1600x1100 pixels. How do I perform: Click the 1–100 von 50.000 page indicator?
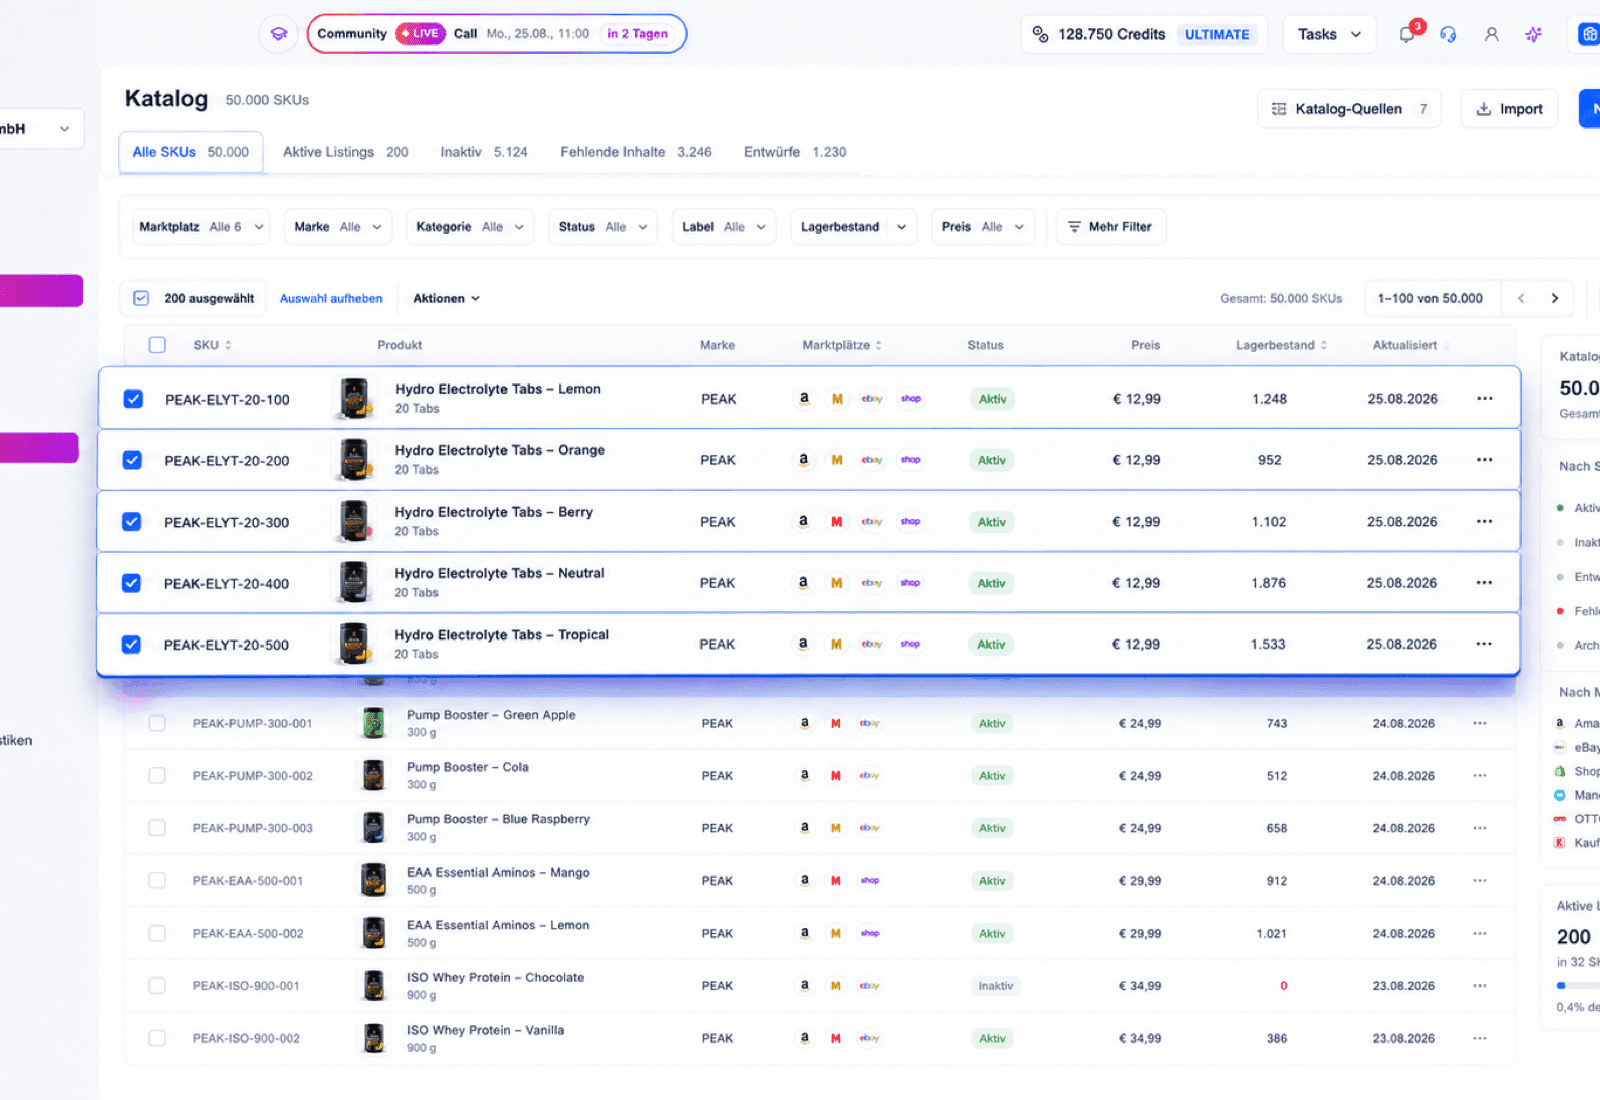[1430, 298]
